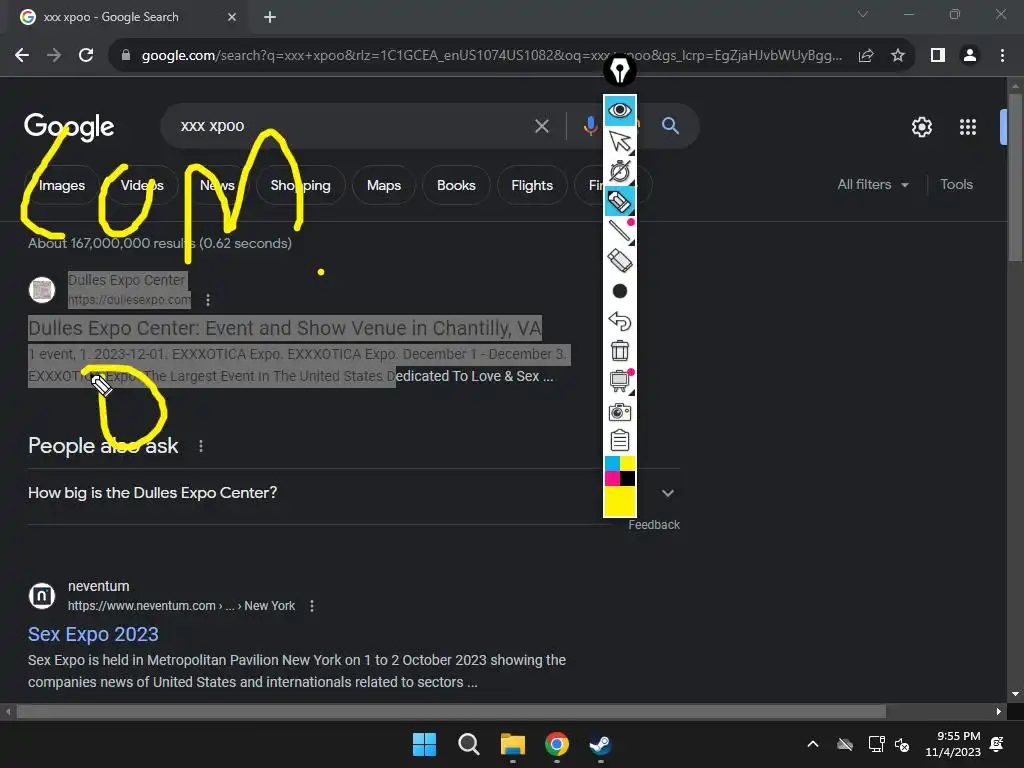
Task: Open Steam from the taskbar
Action: pyautogui.click(x=600, y=744)
